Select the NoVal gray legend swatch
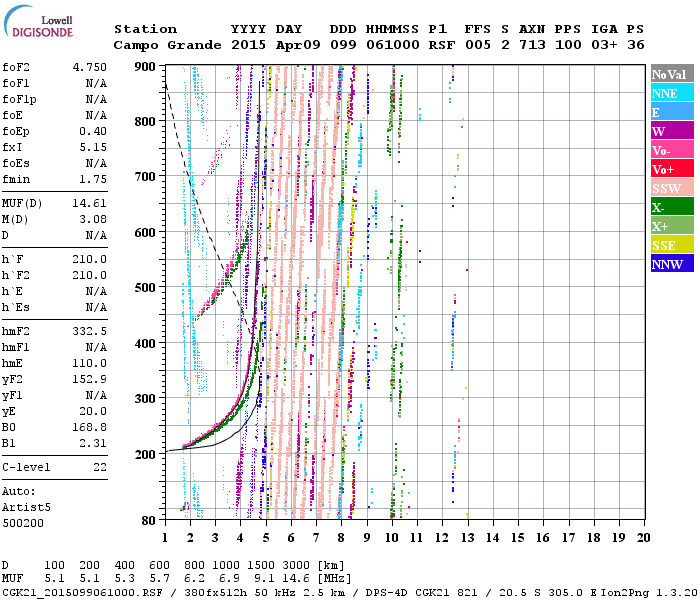Viewport: 700px width, 600px height. [672, 74]
